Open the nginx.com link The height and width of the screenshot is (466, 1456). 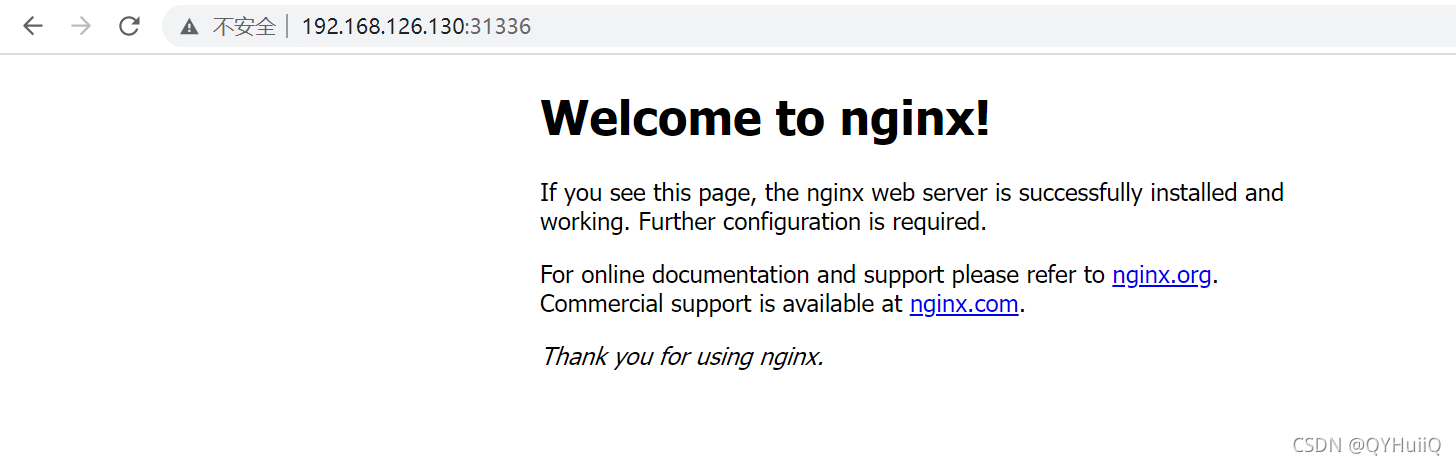pyautogui.click(x=964, y=304)
